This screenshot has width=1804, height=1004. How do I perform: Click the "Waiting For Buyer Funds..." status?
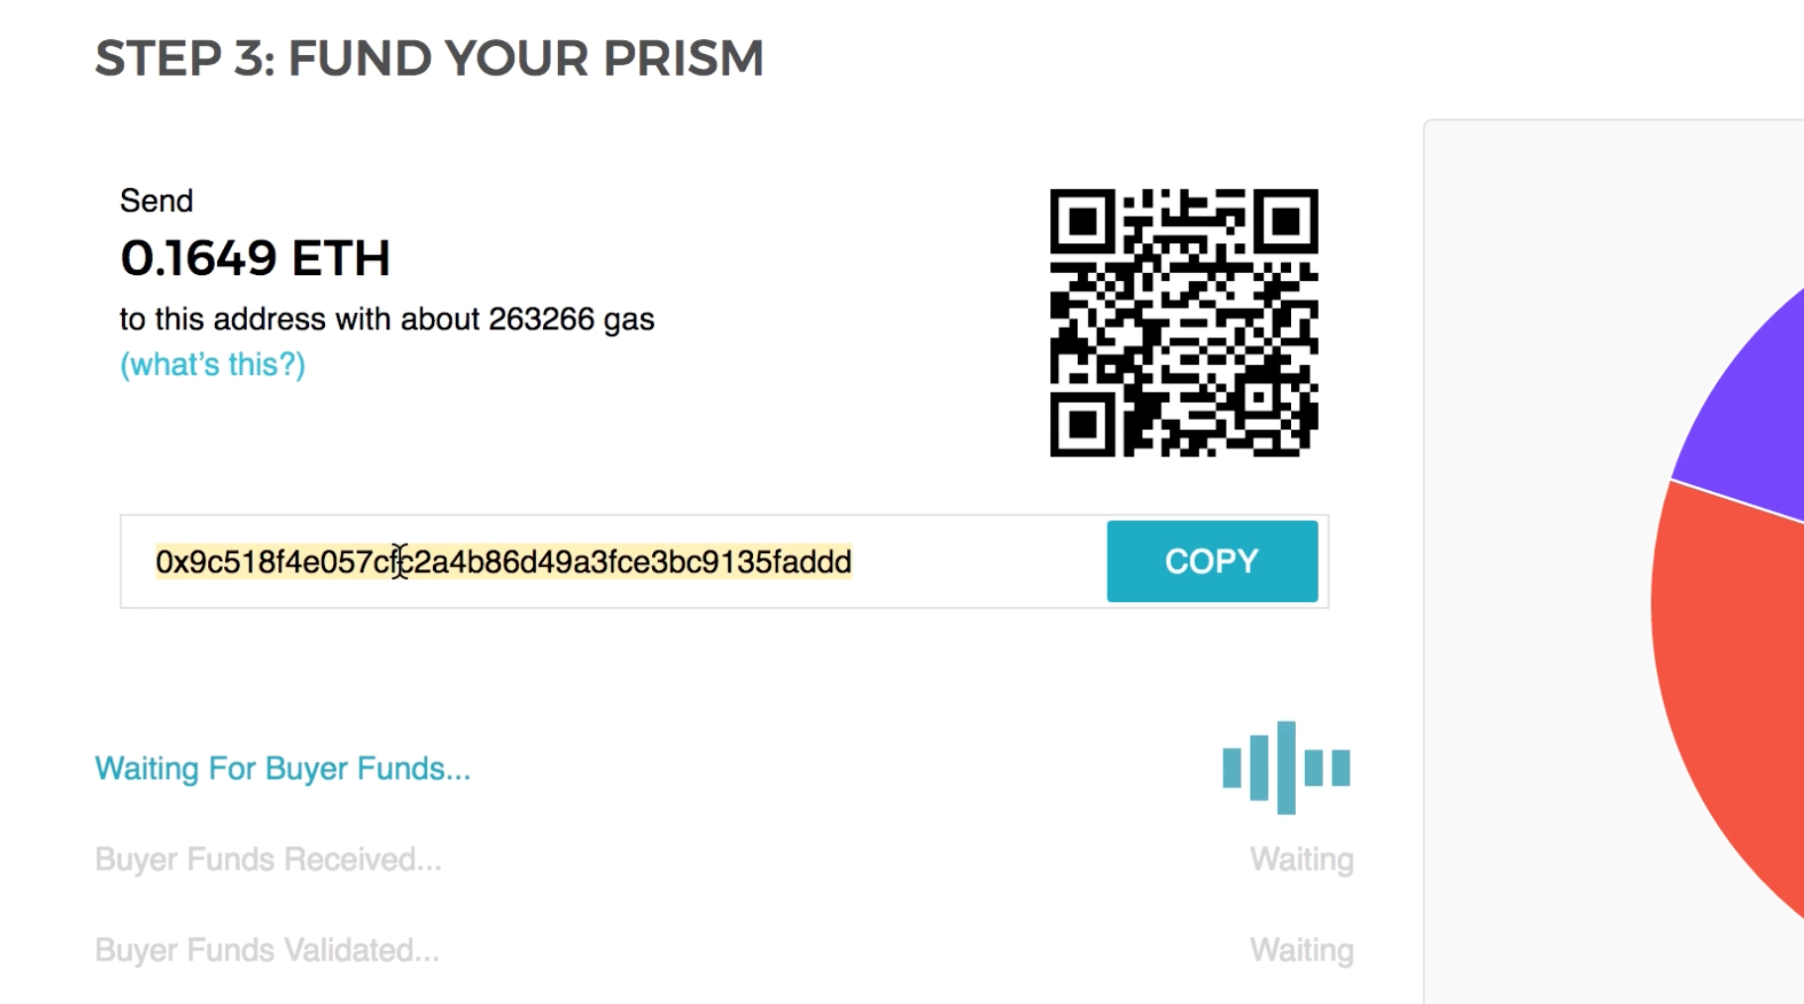click(282, 768)
